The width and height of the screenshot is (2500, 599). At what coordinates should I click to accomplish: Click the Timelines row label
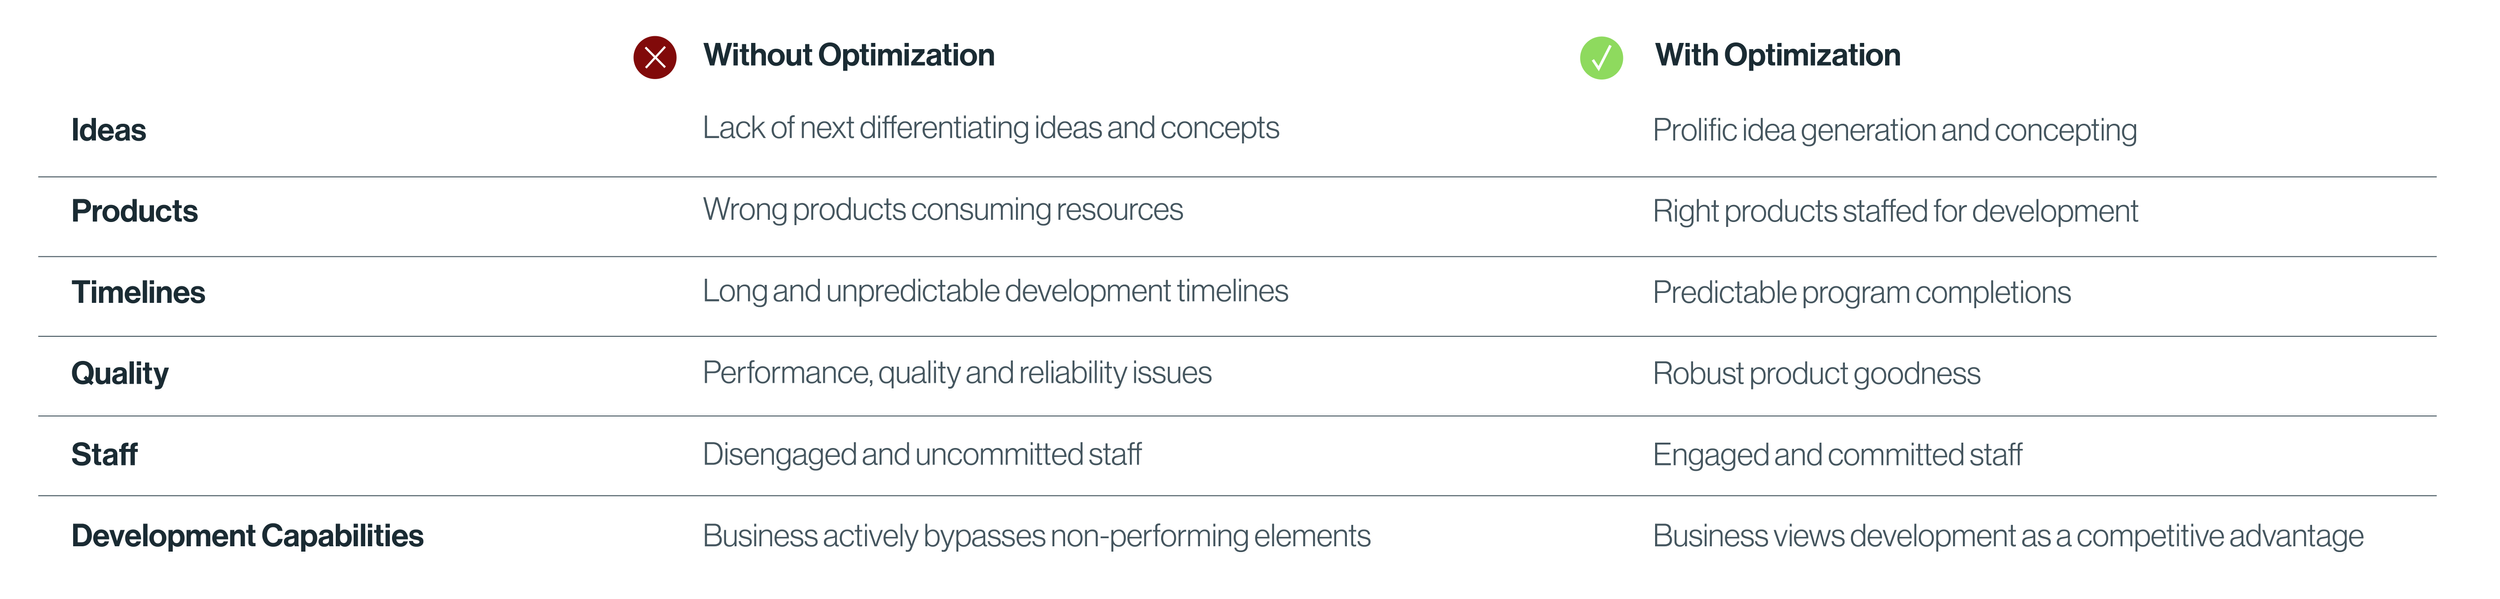click(138, 292)
